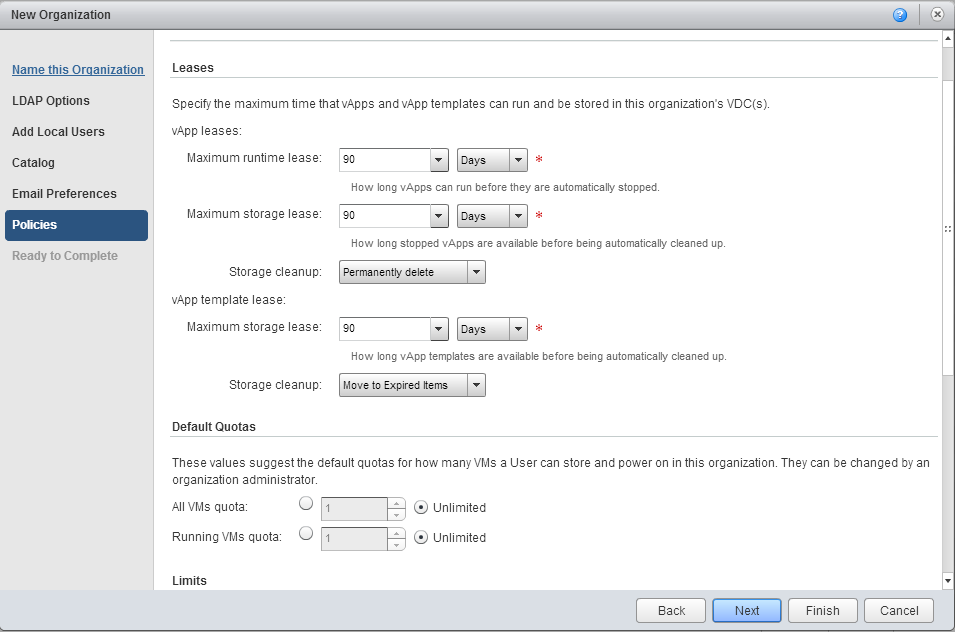Open Email Preferences step
This screenshot has width=955, height=632.
click(64, 194)
